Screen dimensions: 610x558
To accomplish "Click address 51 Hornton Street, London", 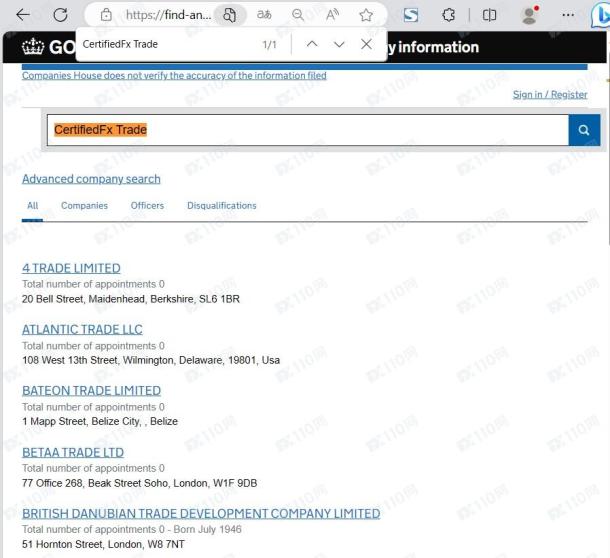I will [103, 544].
